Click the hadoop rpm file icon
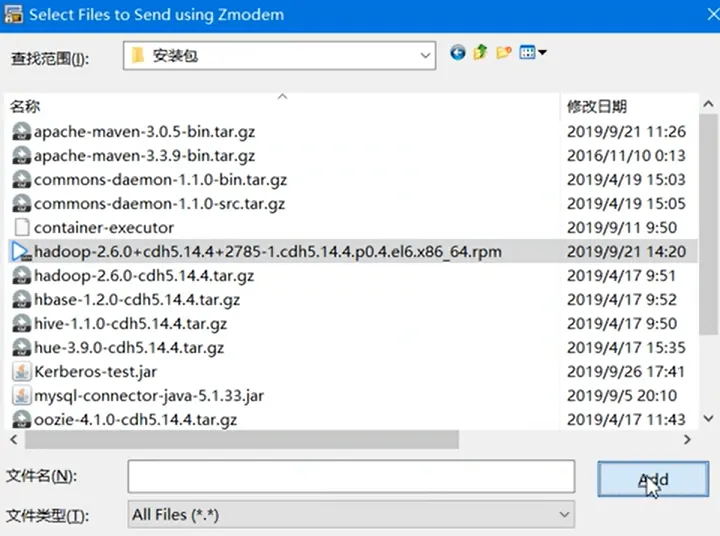 pyautogui.click(x=22, y=252)
